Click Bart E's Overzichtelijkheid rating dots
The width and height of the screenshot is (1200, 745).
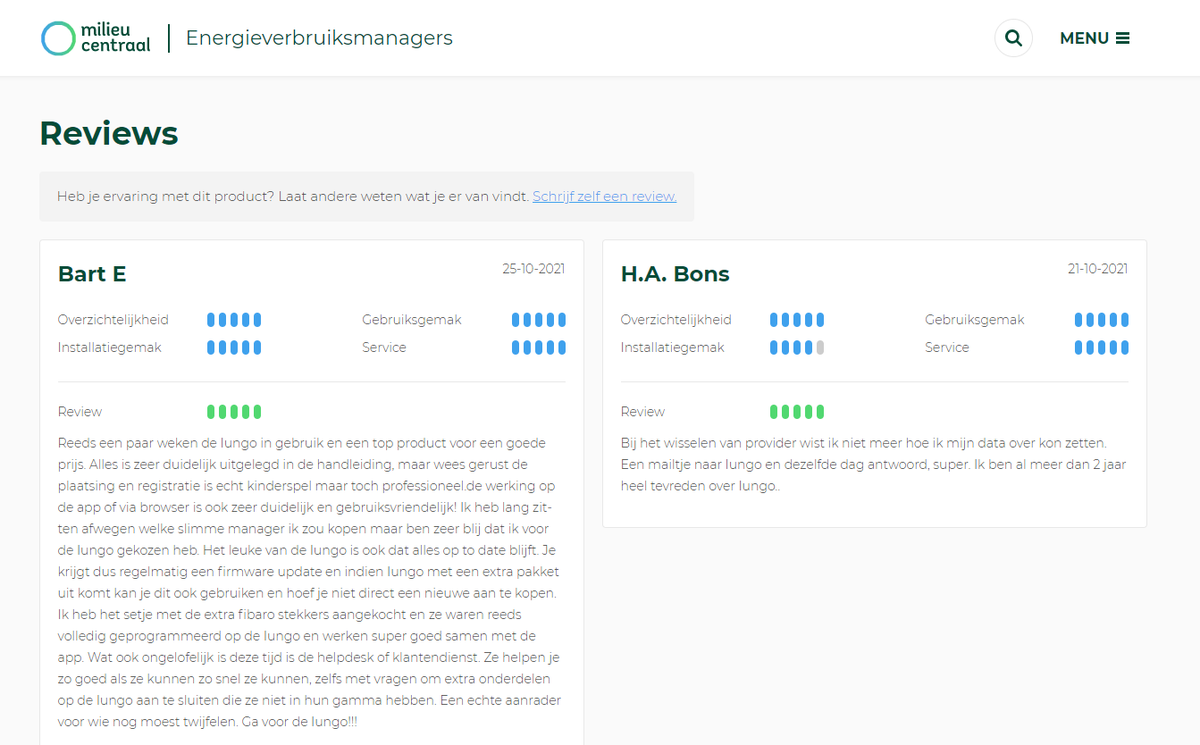[234, 320]
